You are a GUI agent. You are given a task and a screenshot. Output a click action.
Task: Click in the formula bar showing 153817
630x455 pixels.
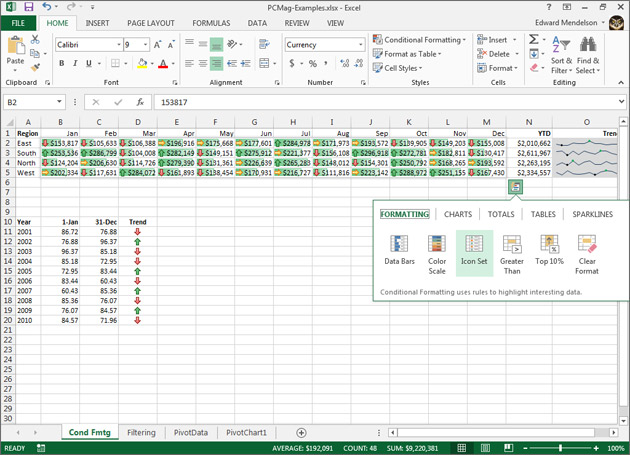(386, 102)
